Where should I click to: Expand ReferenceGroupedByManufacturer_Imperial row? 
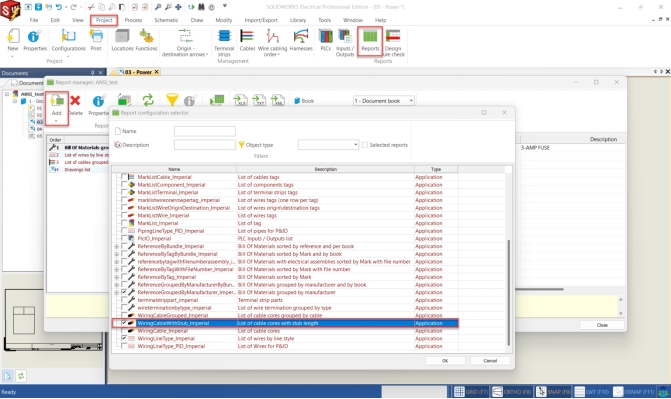116,293
